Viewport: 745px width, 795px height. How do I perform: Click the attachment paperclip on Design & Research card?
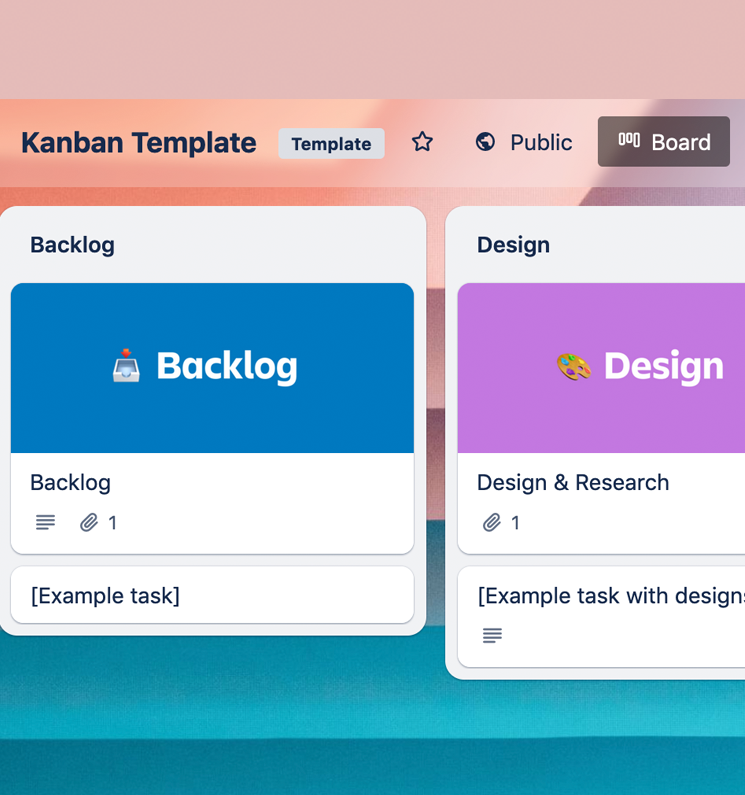click(491, 522)
